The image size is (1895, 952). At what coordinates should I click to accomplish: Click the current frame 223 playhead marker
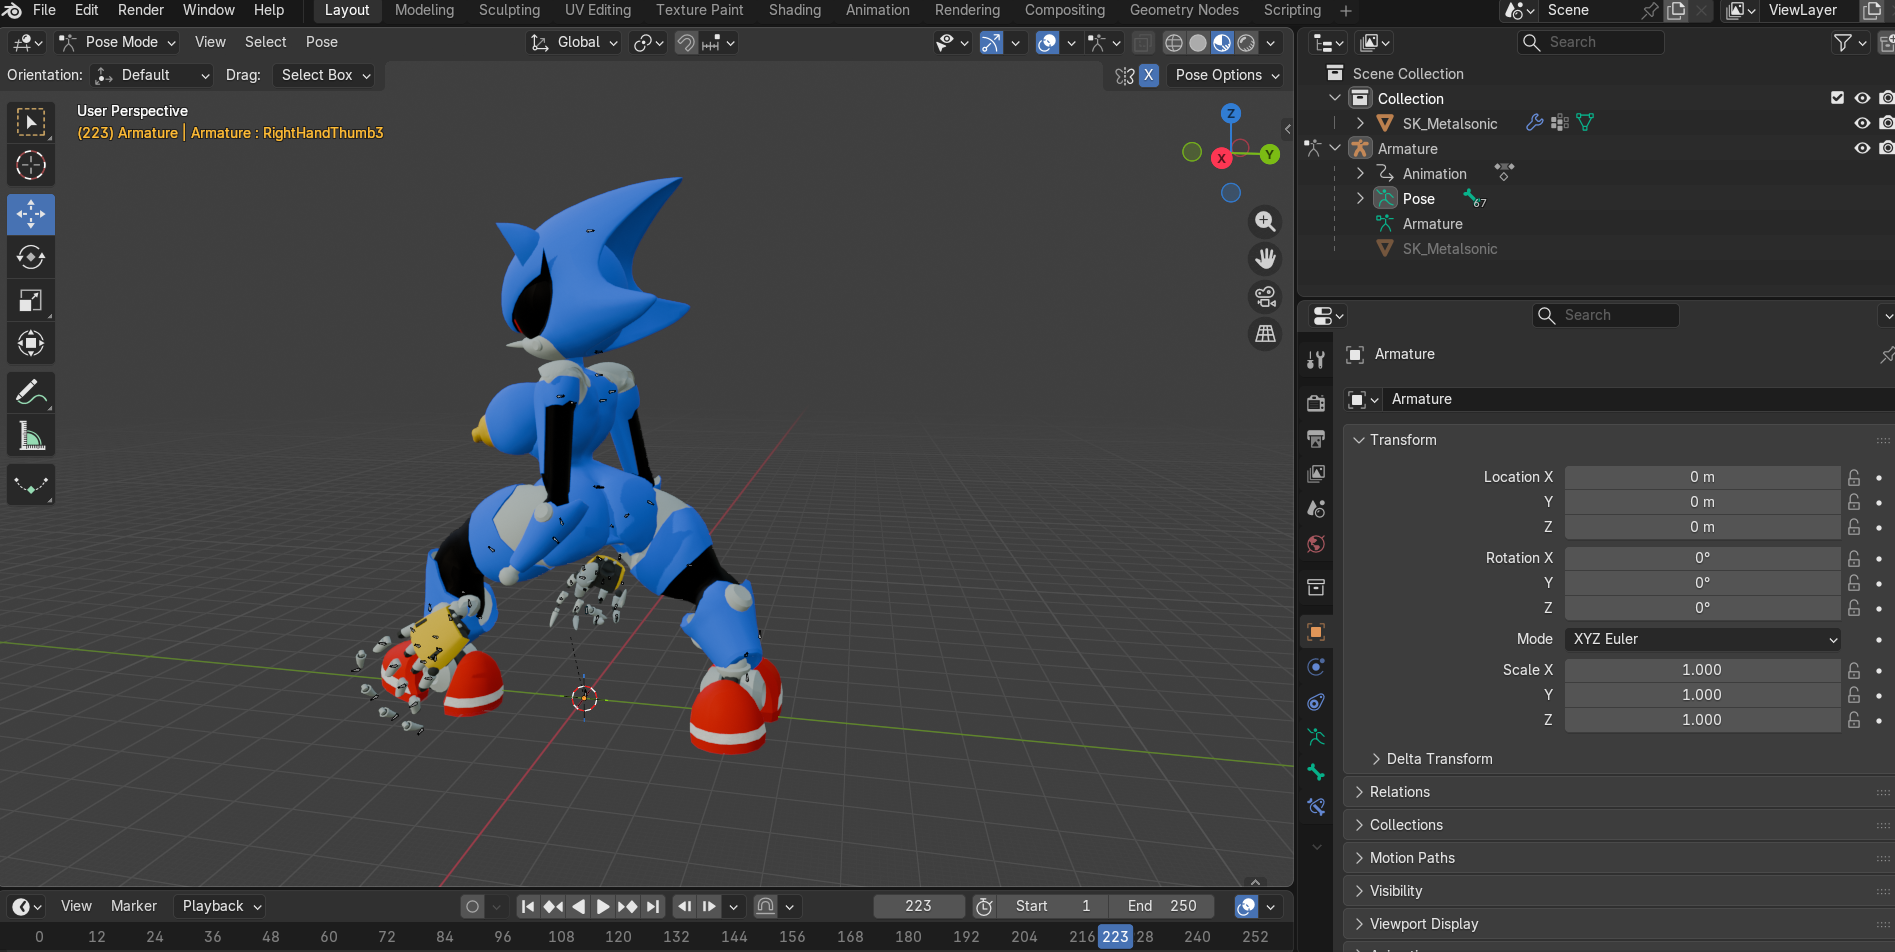[x=1115, y=937]
